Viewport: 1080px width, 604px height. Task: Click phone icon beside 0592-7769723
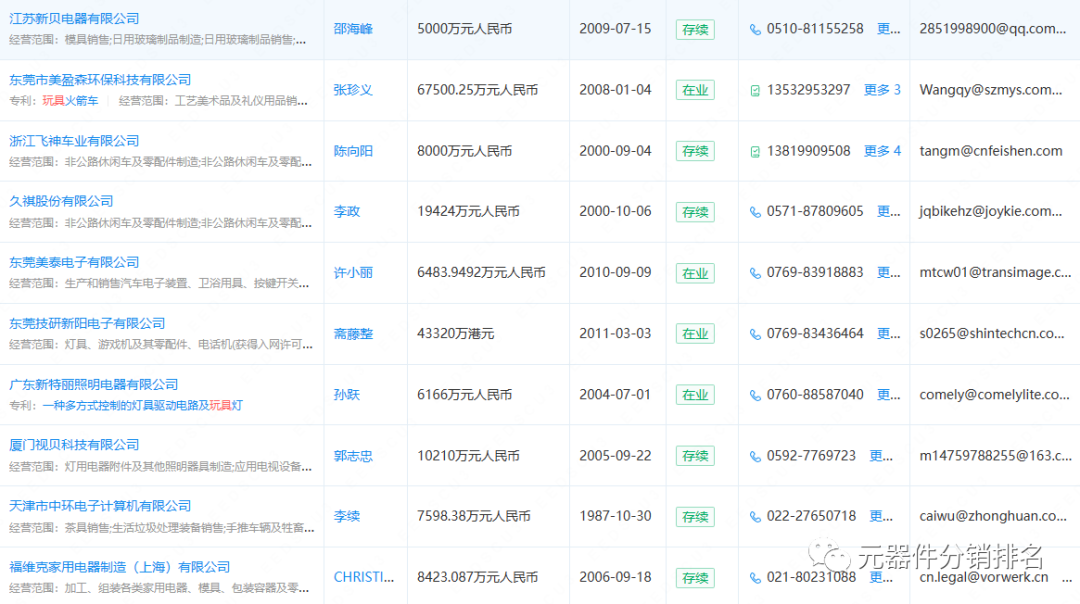pos(755,456)
